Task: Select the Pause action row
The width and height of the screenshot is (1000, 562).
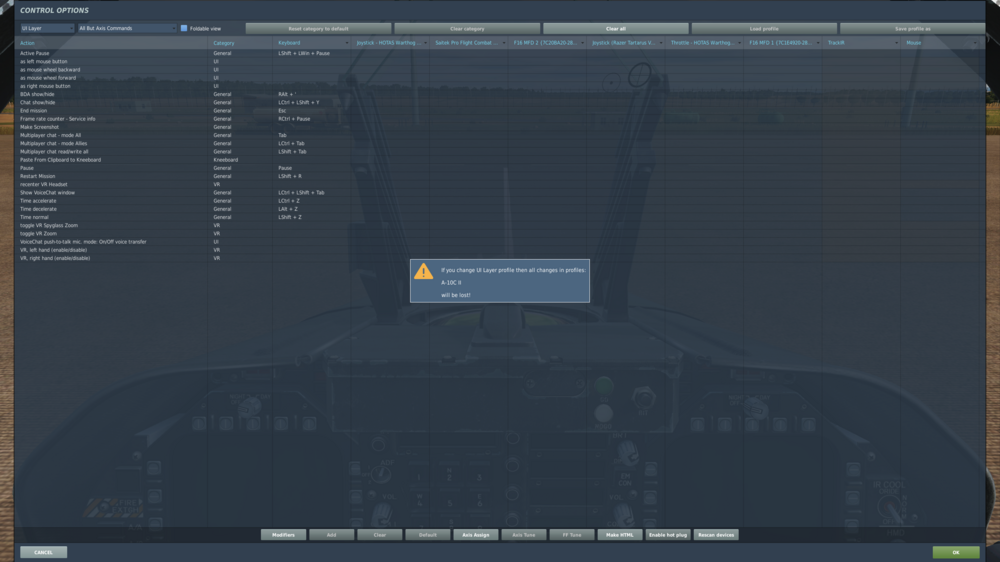Action: [499, 168]
